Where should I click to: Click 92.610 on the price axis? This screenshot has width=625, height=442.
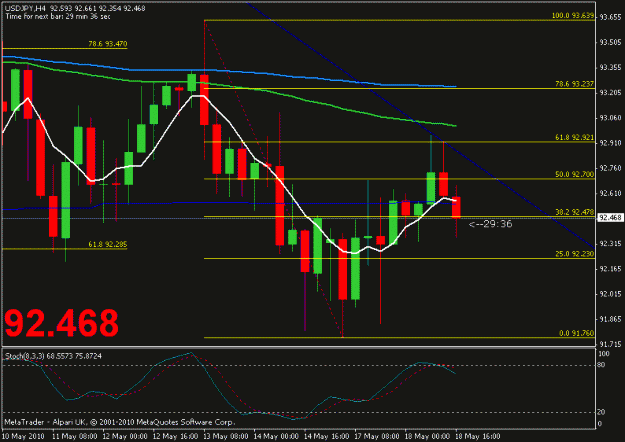[610, 193]
